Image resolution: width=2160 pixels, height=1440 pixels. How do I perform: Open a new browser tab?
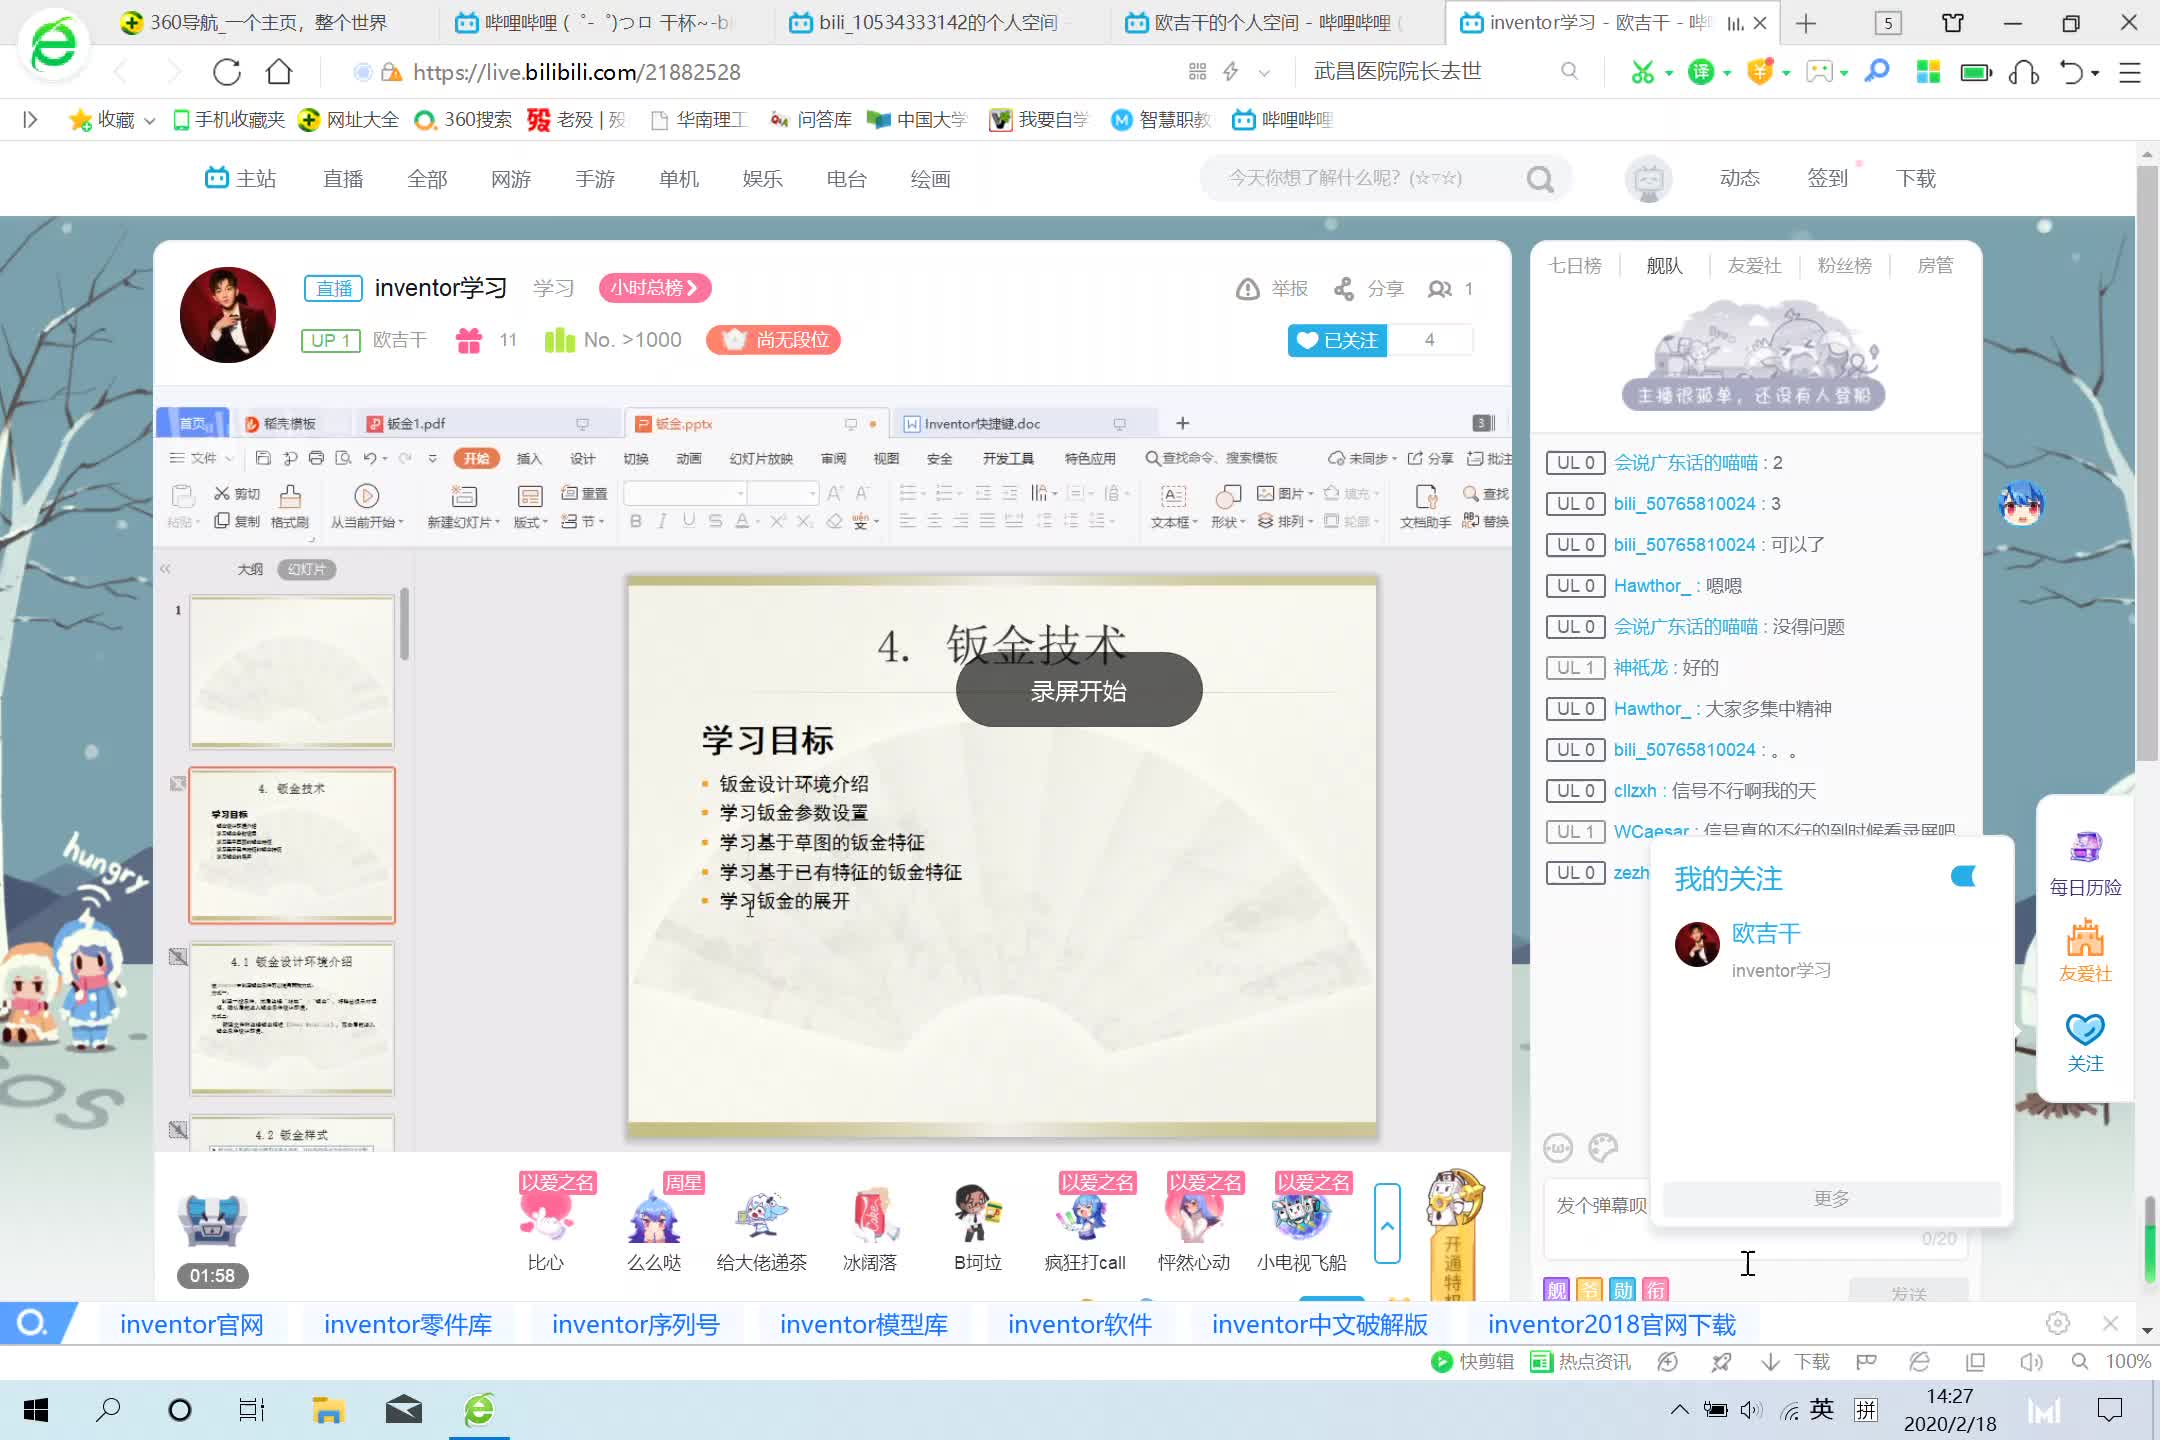[x=1806, y=23]
